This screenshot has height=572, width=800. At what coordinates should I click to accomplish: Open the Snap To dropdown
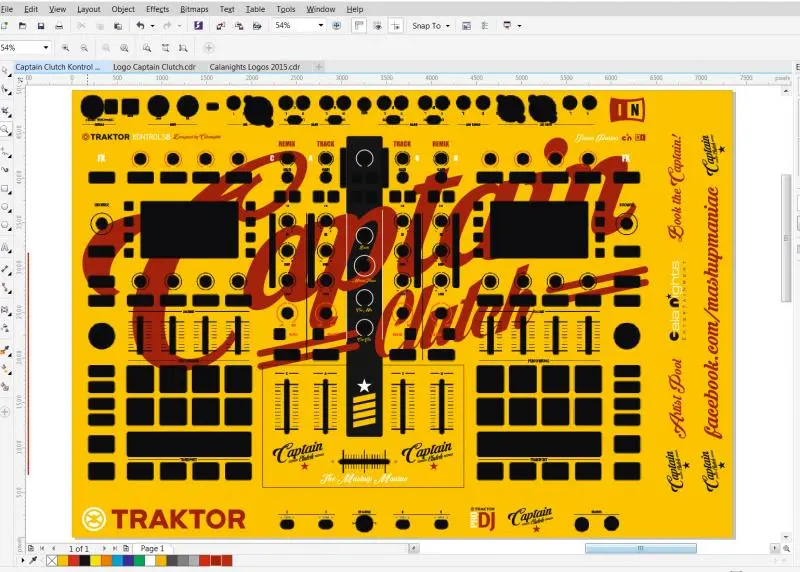[430, 25]
